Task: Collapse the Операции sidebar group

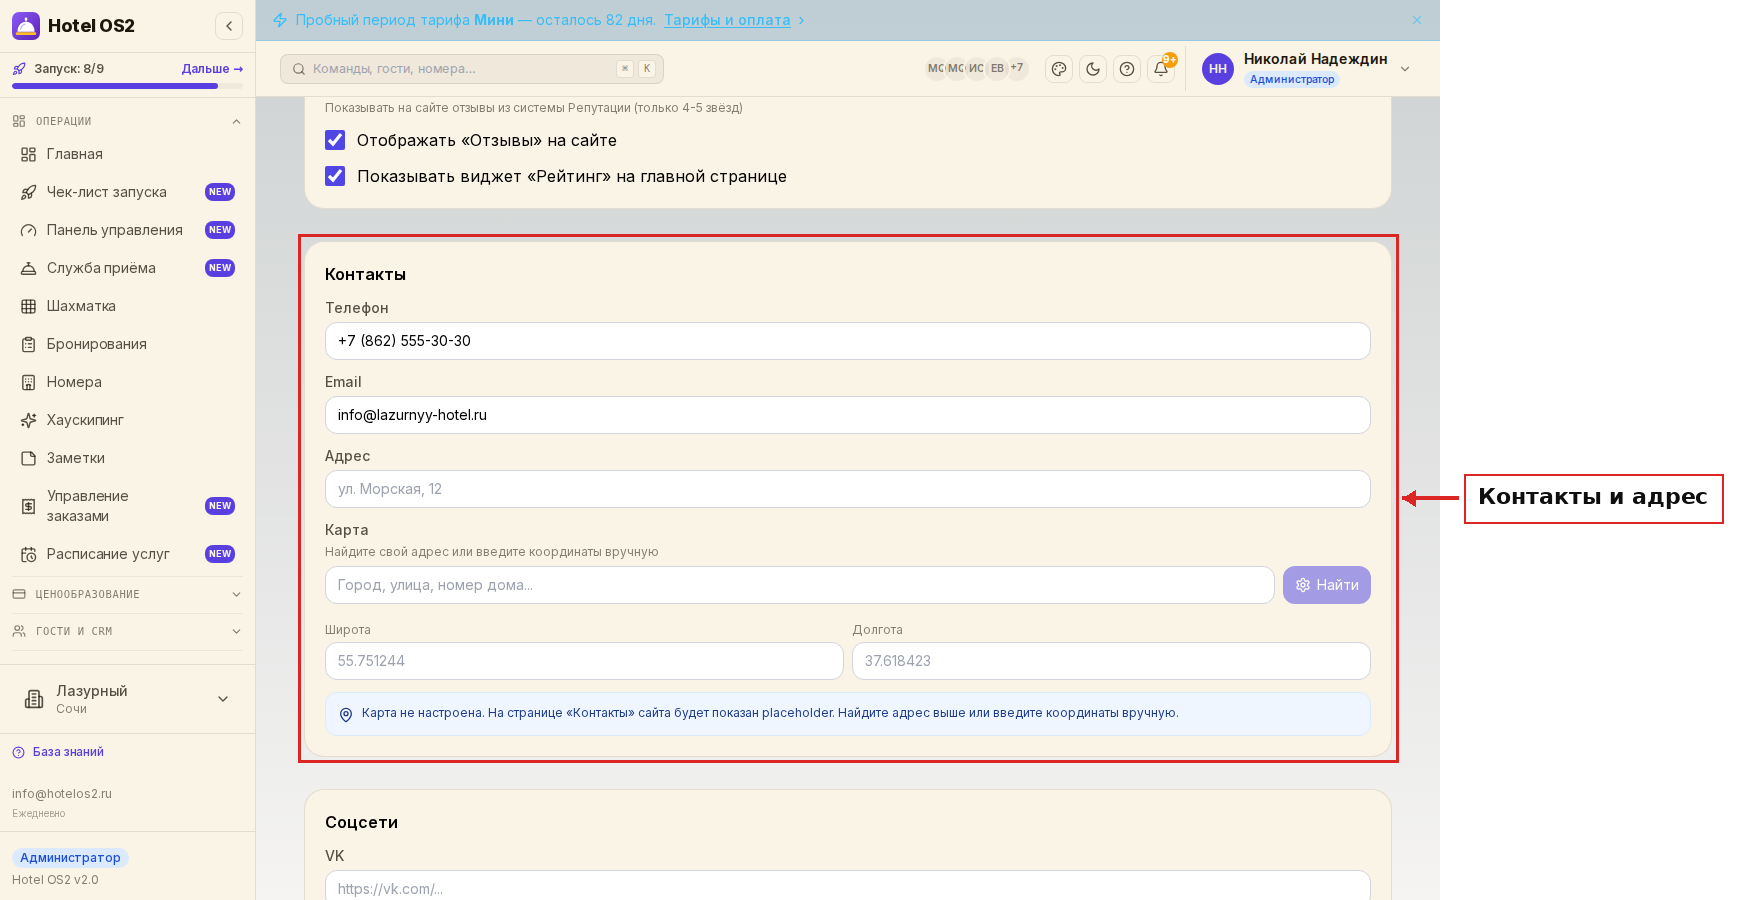Action: (x=128, y=121)
